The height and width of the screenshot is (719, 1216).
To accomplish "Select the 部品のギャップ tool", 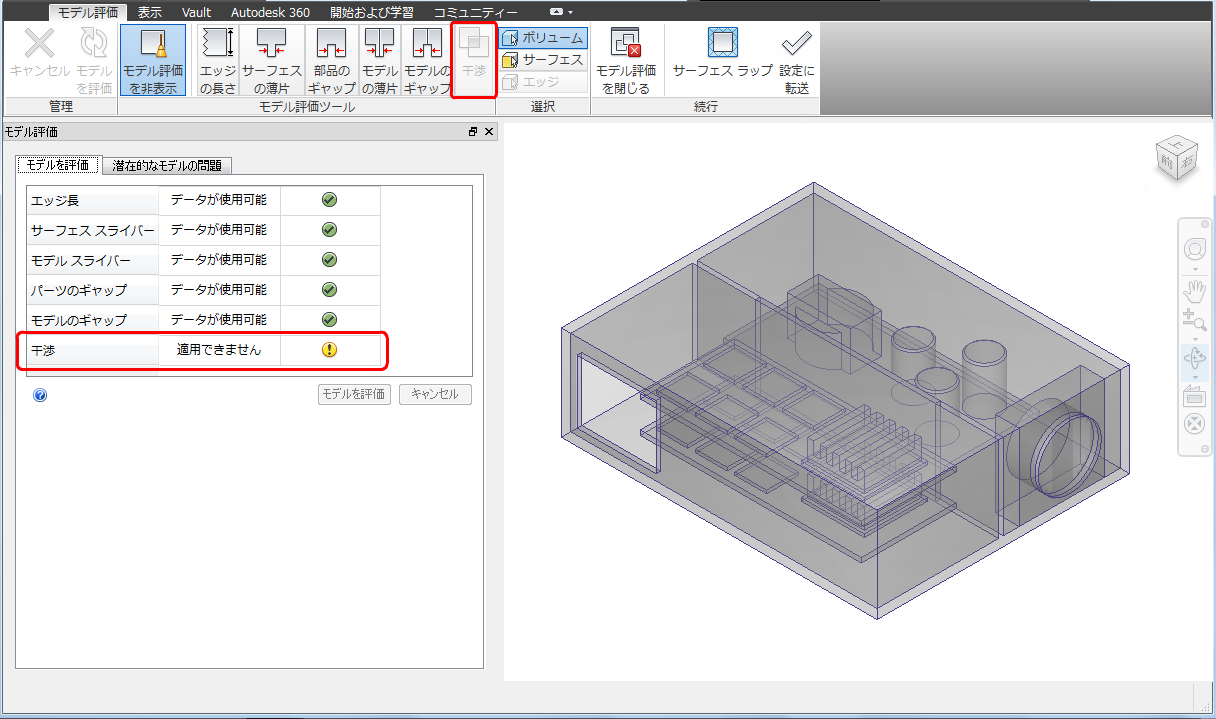I will (332, 60).
